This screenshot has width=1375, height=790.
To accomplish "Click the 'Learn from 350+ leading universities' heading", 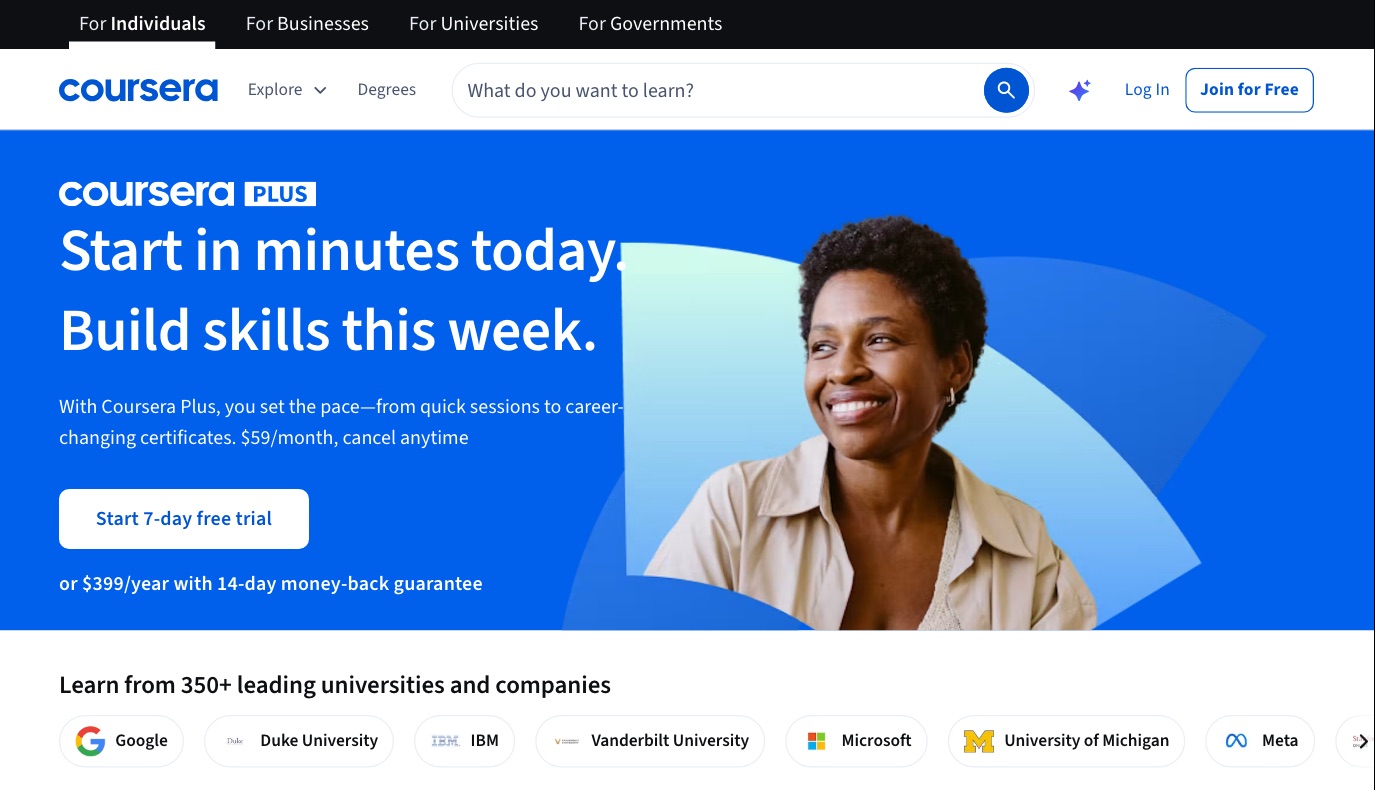I will point(335,685).
